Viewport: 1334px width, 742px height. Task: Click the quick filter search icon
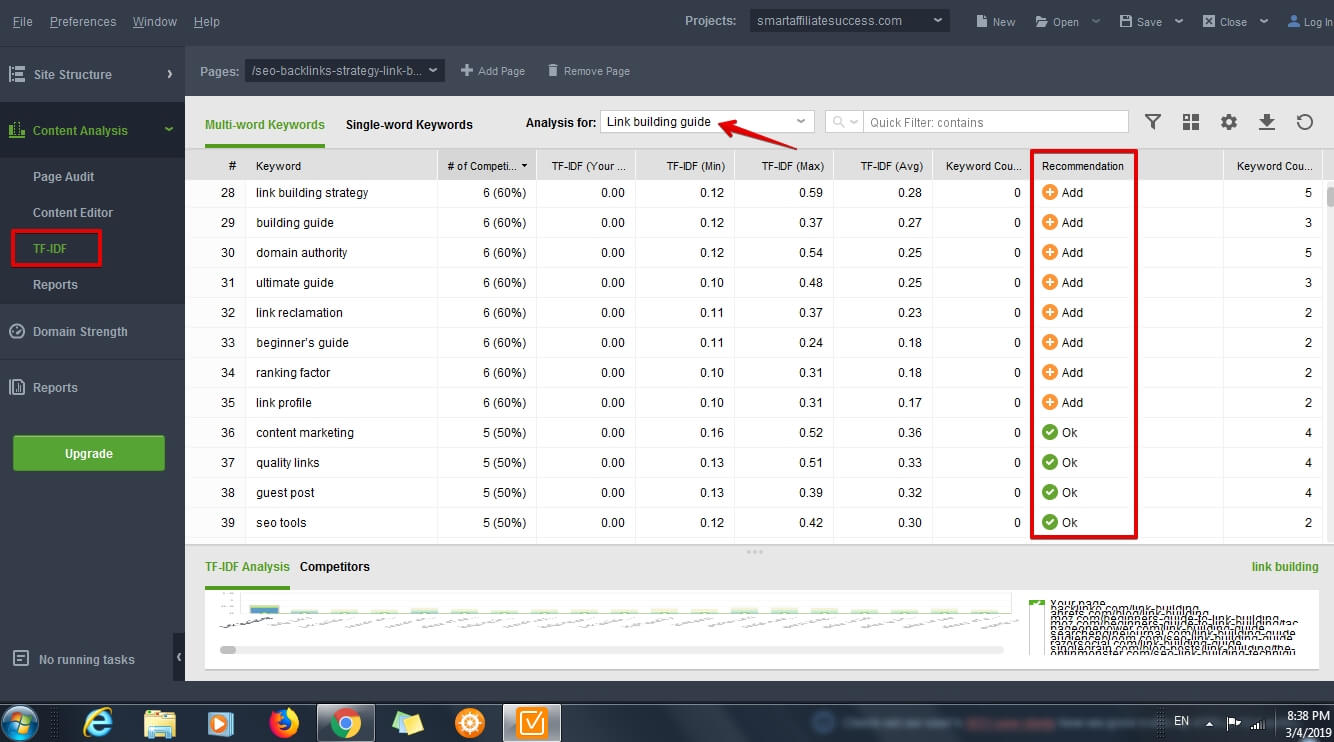[x=837, y=122]
